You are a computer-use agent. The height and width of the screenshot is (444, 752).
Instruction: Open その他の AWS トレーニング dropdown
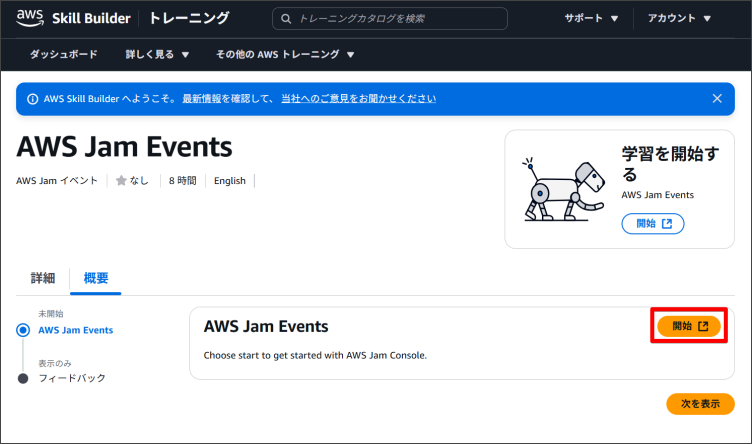click(285, 54)
